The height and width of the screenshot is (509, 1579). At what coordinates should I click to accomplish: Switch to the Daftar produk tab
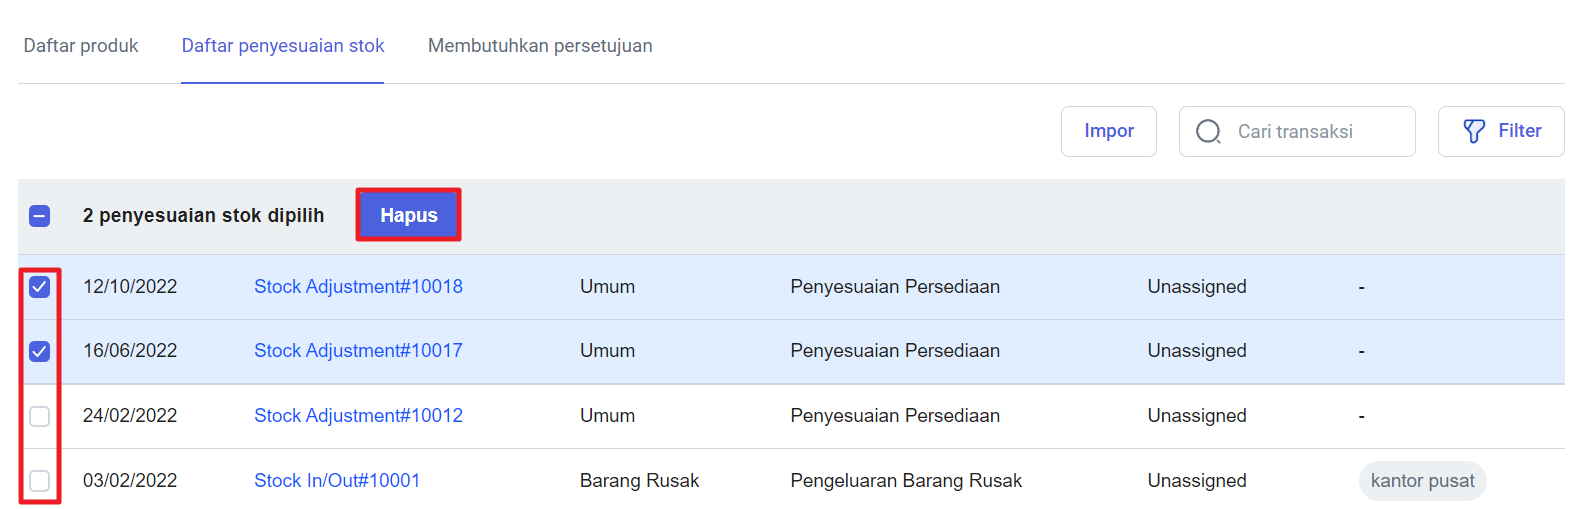pyautogui.click(x=81, y=46)
